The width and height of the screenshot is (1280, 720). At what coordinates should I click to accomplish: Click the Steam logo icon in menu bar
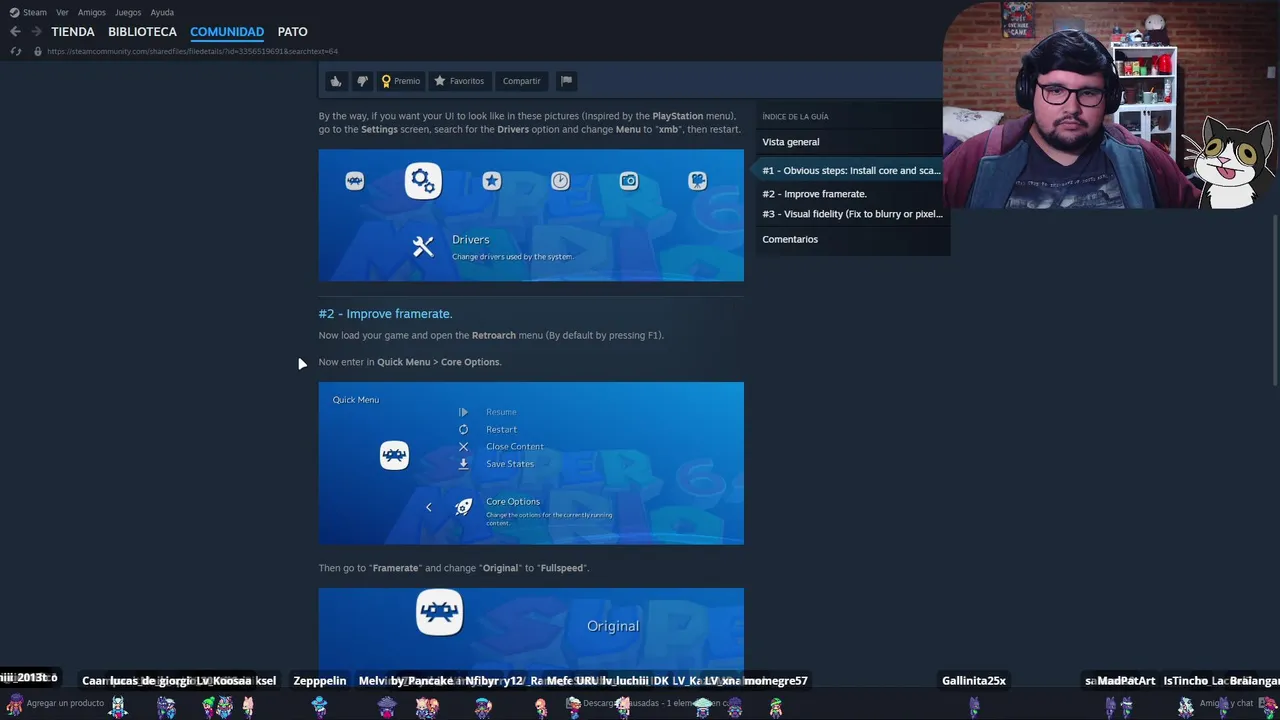14,12
